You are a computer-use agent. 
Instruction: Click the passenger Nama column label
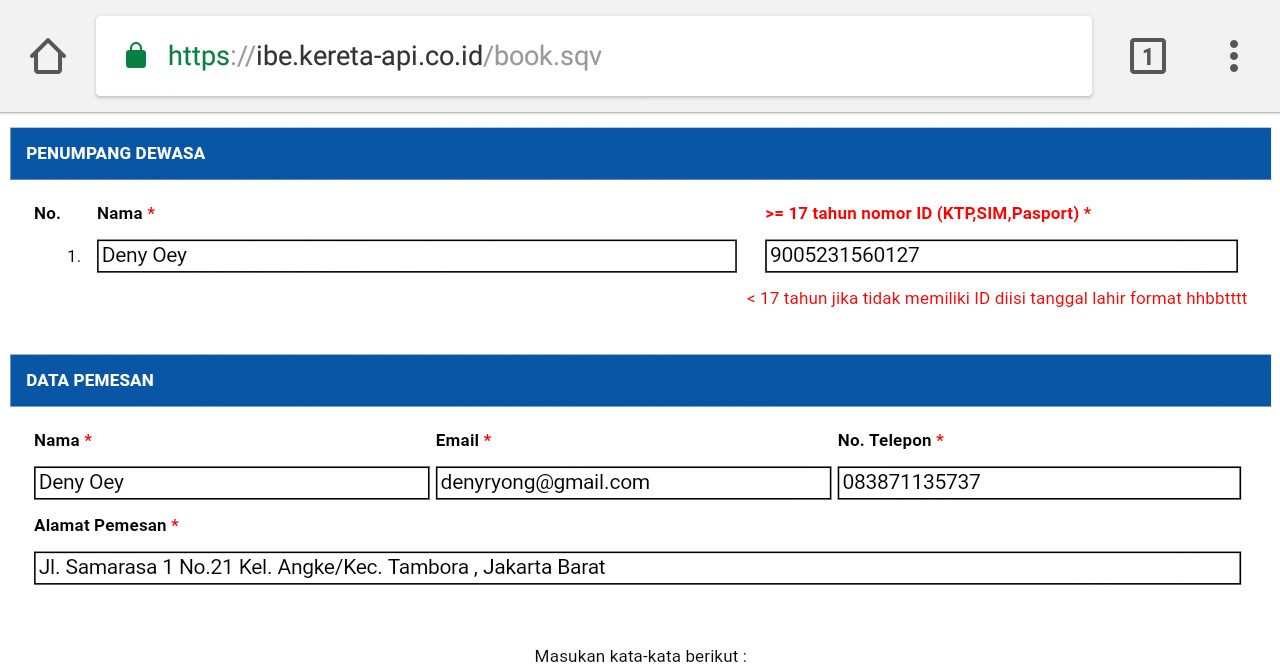click(126, 213)
